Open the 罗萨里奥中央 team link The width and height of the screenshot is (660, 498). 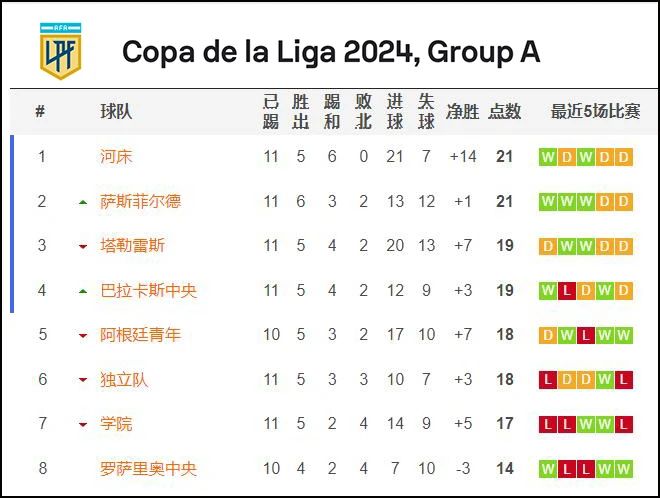click(x=149, y=469)
